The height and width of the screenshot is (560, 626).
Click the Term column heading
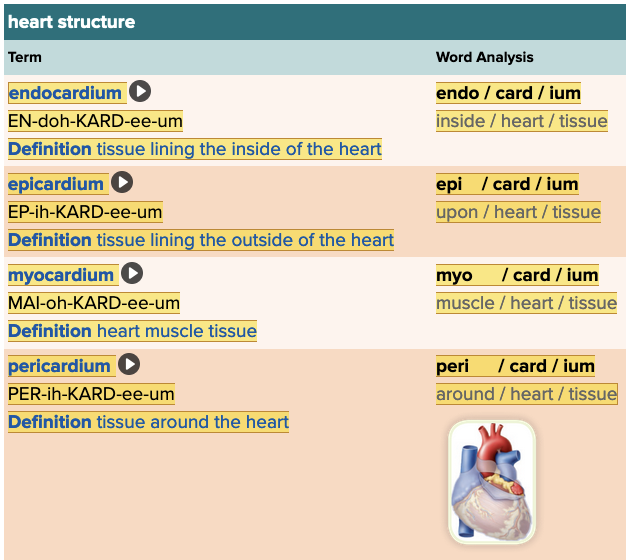point(25,57)
